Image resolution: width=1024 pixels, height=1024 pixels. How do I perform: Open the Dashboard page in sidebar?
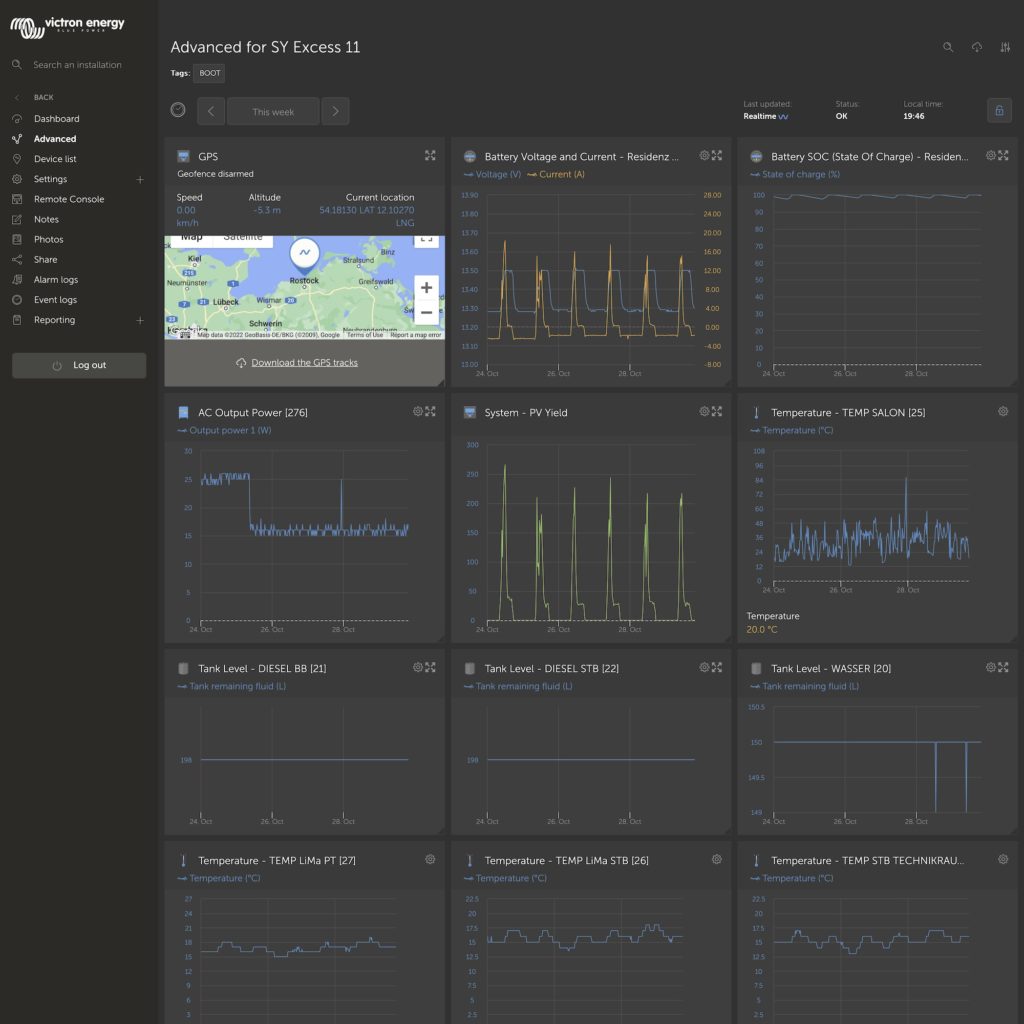point(57,119)
